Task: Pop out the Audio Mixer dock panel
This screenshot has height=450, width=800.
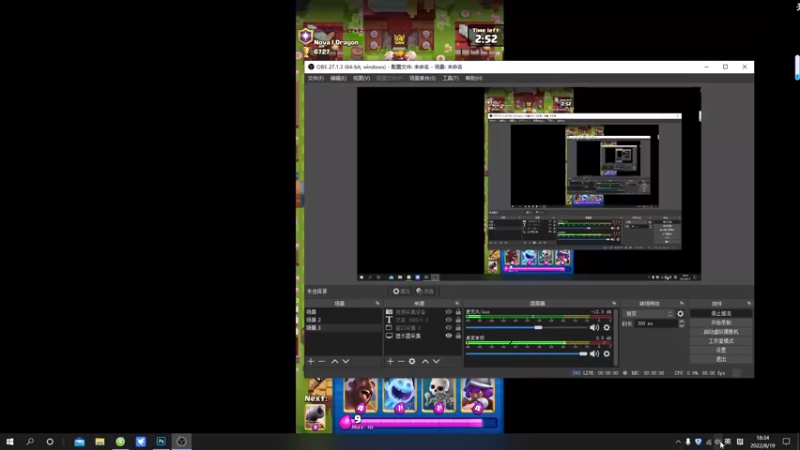Action: [x=614, y=304]
